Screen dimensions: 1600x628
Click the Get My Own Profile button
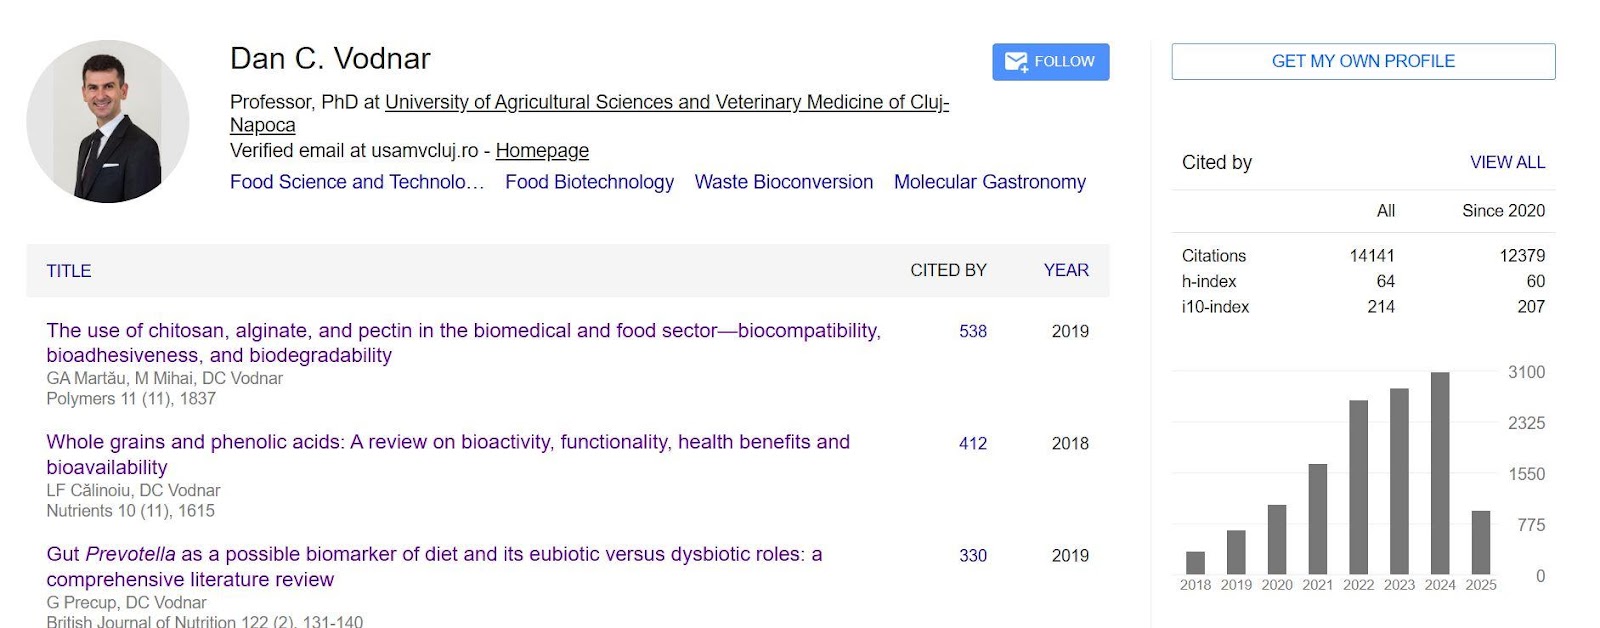[x=1363, y=61]
